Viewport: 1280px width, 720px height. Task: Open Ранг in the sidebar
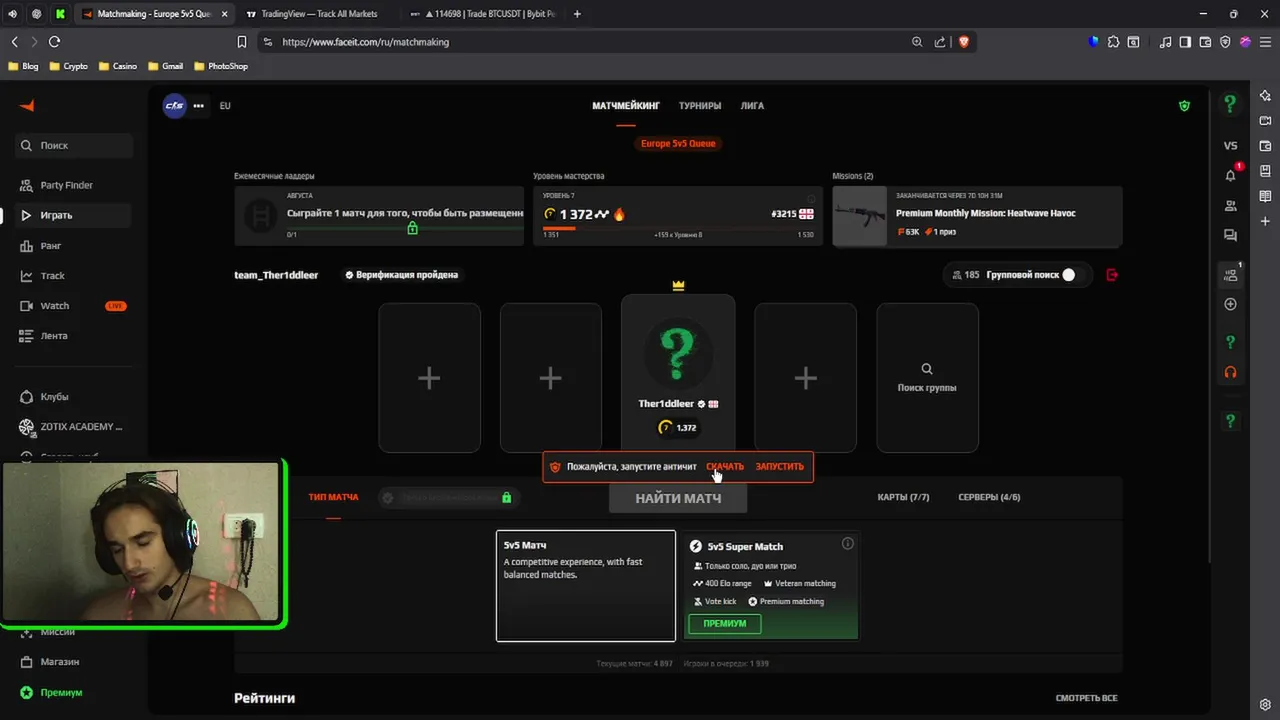click(x=74, y=246)
